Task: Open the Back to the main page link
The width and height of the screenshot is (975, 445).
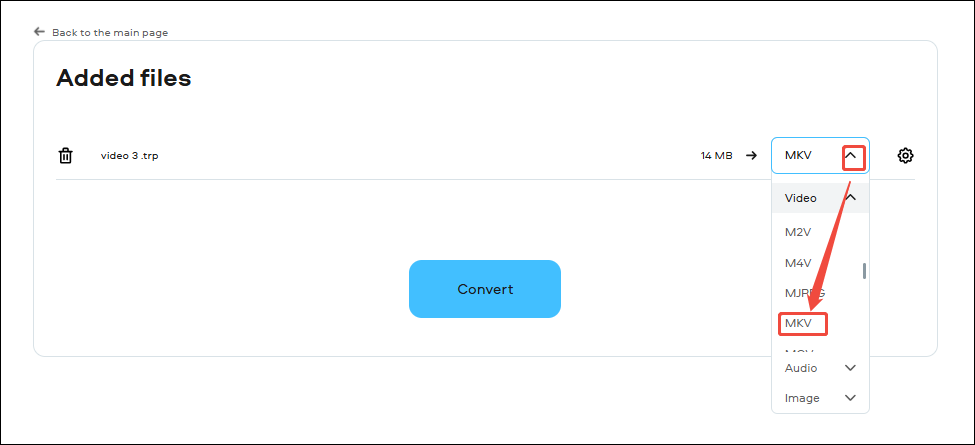Action: click(109, 33)
